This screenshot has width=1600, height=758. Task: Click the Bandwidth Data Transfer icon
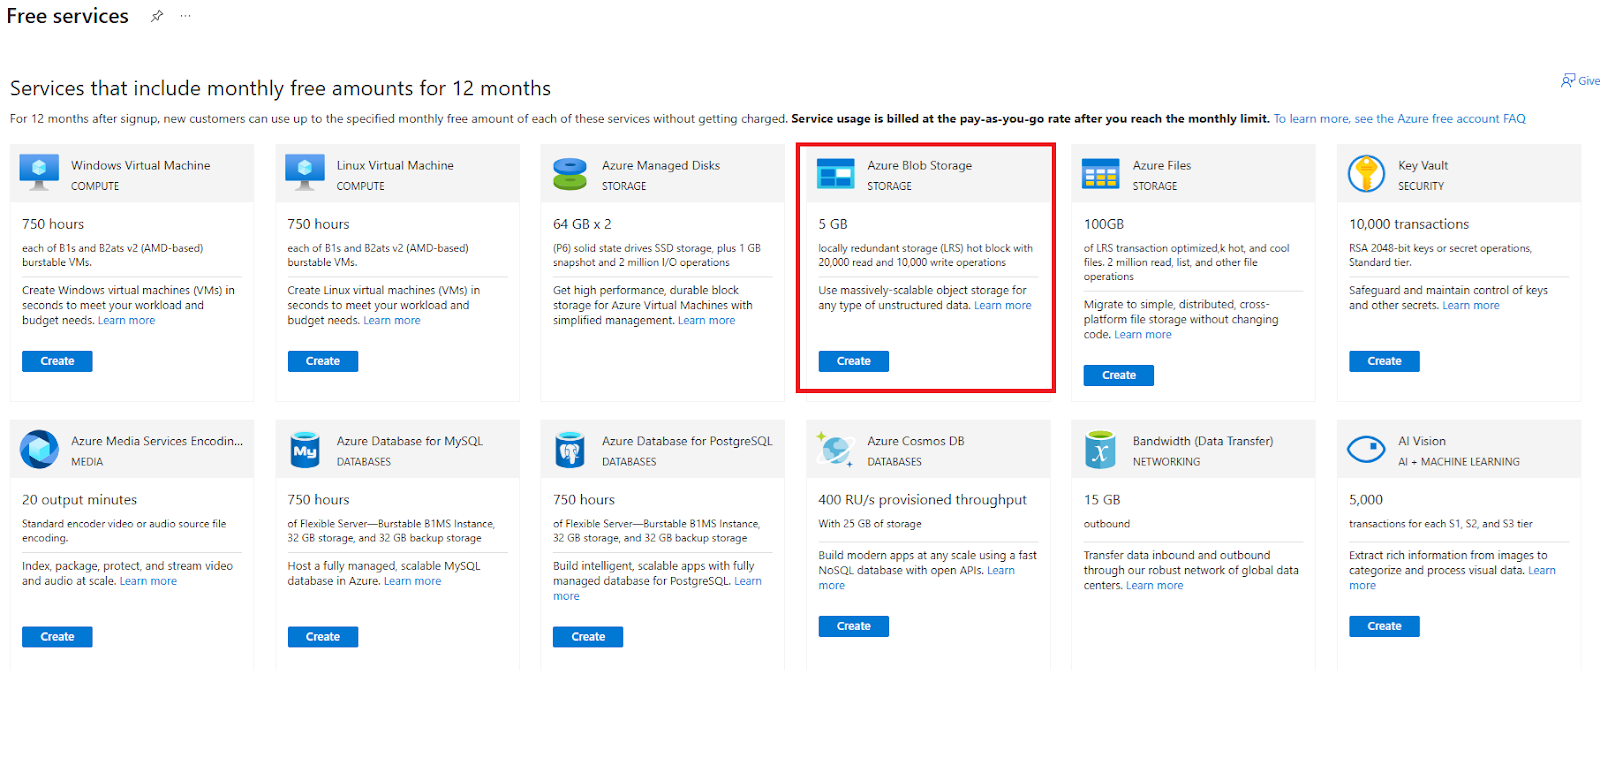point(1100,449)
